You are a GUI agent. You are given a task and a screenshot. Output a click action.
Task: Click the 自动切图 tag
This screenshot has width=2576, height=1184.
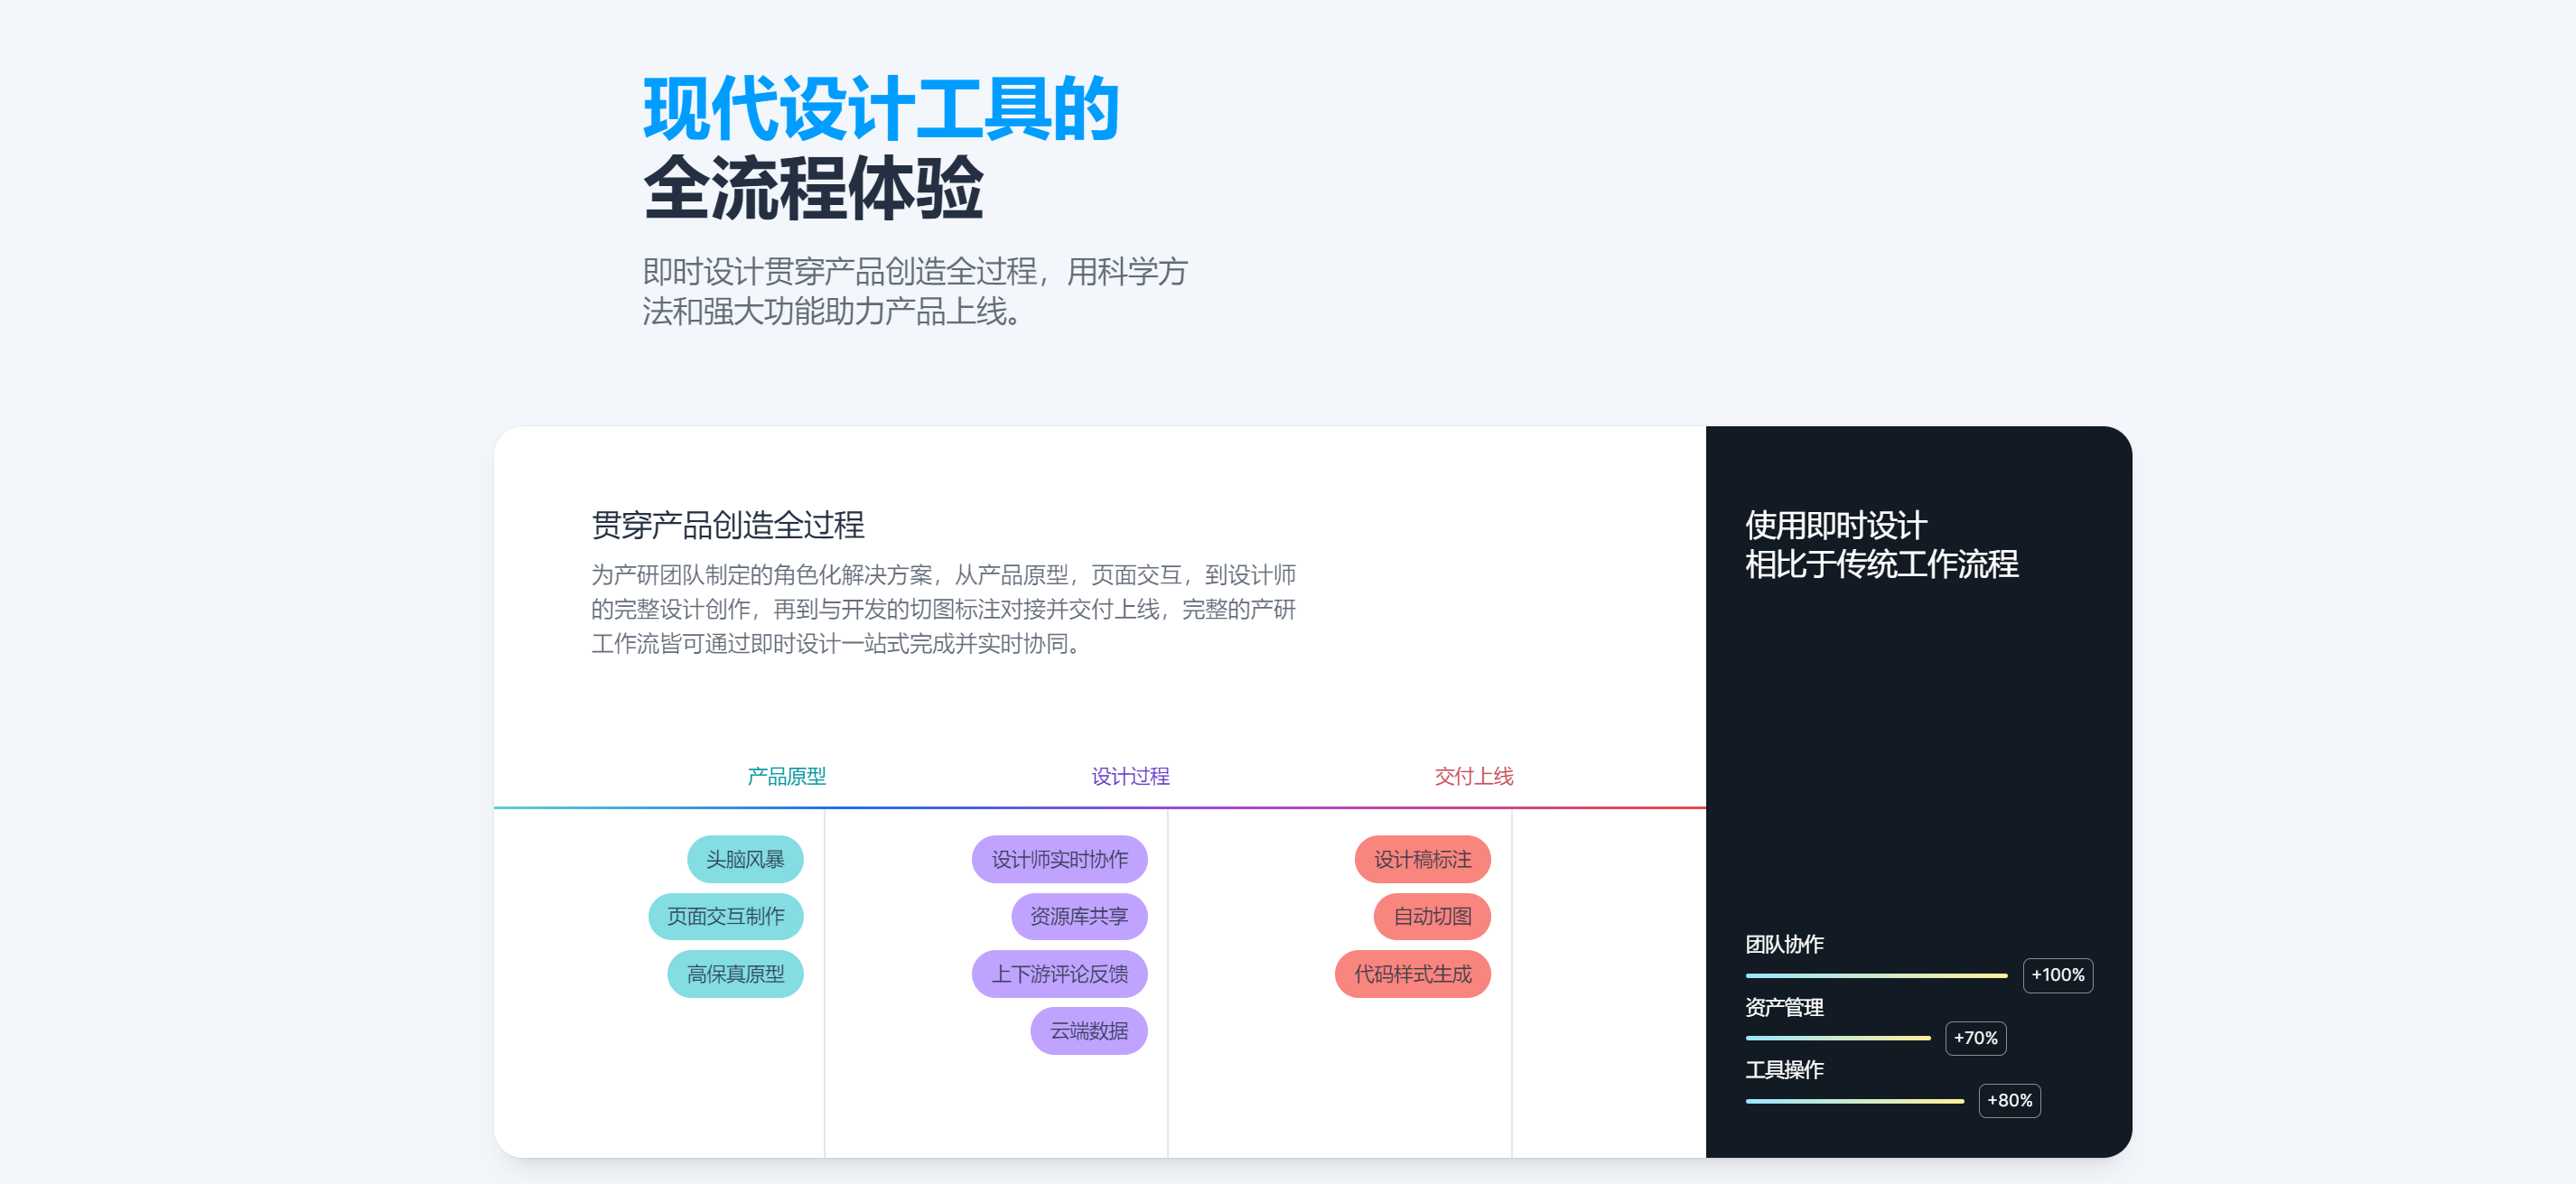[1432, 916]
